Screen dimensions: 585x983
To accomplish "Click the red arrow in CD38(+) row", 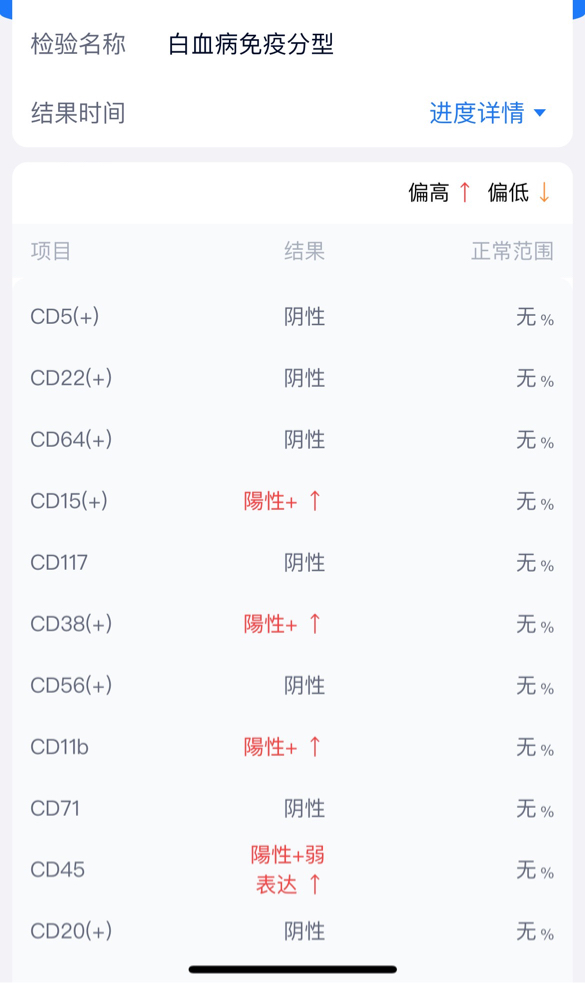I will click(315, 624).
